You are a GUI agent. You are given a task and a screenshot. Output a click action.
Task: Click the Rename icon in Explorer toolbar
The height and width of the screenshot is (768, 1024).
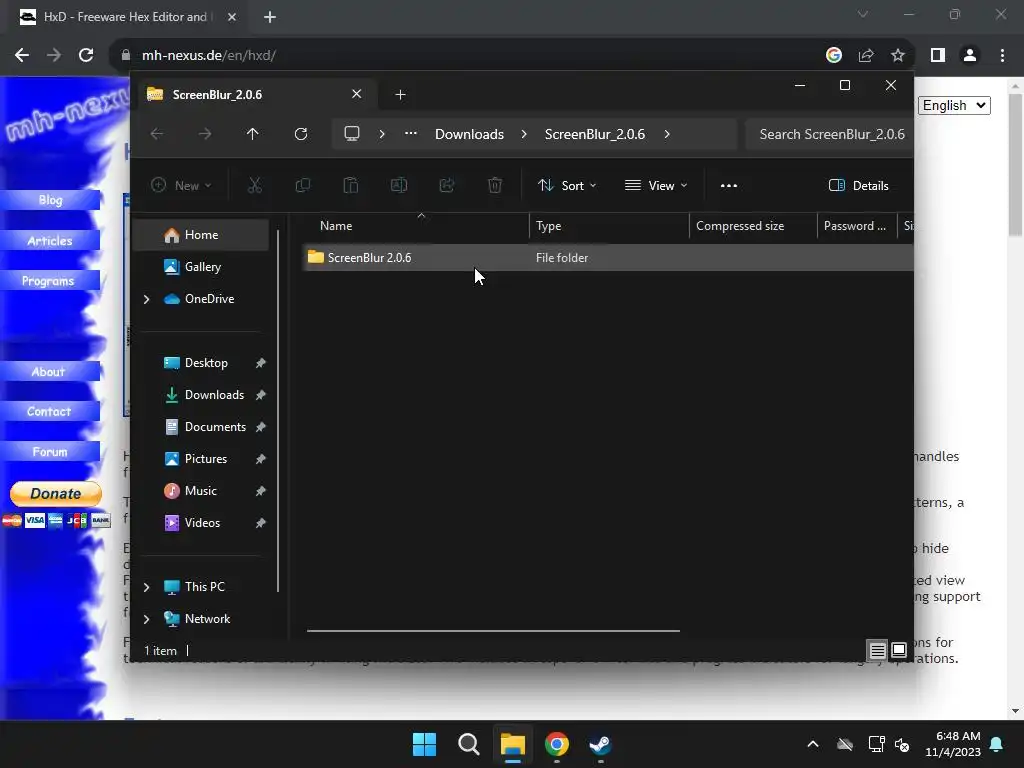(399, 185)
